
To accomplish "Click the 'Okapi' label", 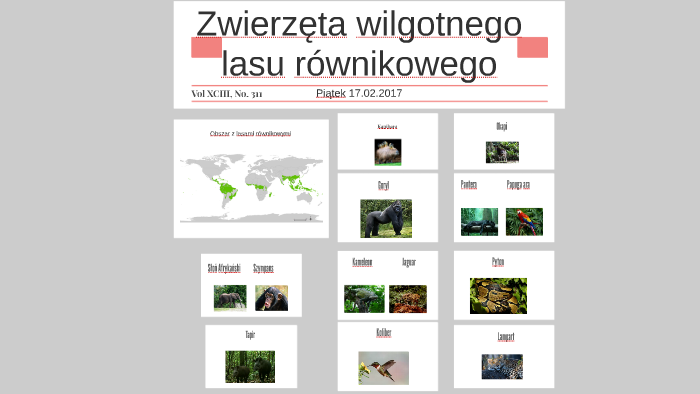I will pos(502,126).
